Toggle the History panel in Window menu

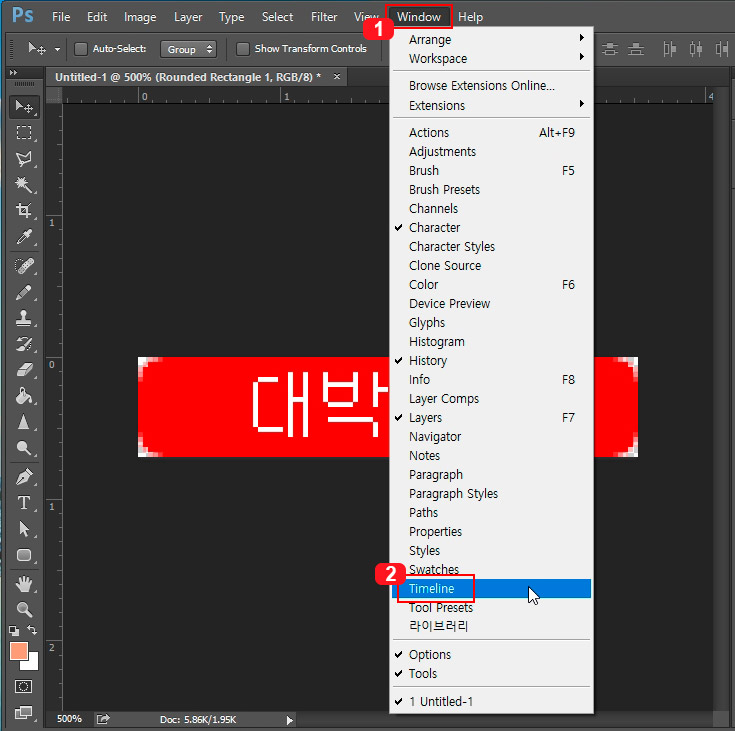point(491,361)
